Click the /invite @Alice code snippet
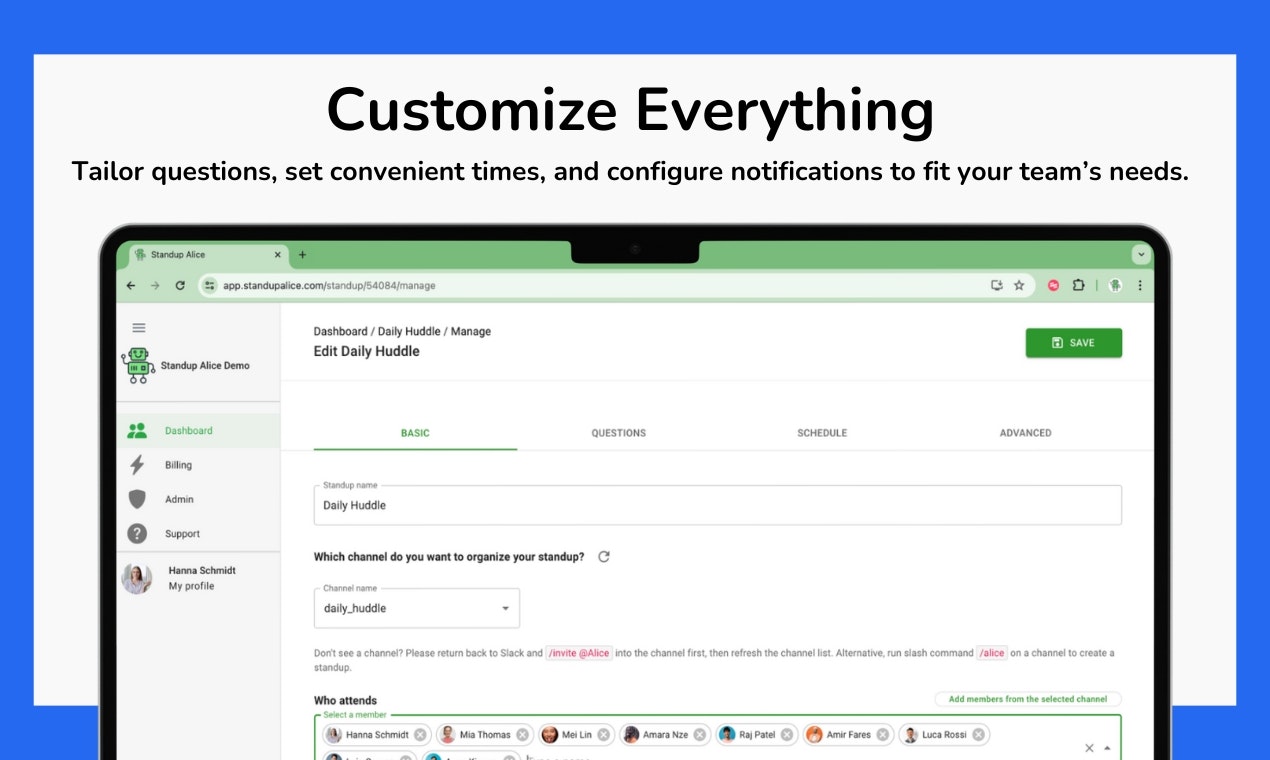 point(579,653)
